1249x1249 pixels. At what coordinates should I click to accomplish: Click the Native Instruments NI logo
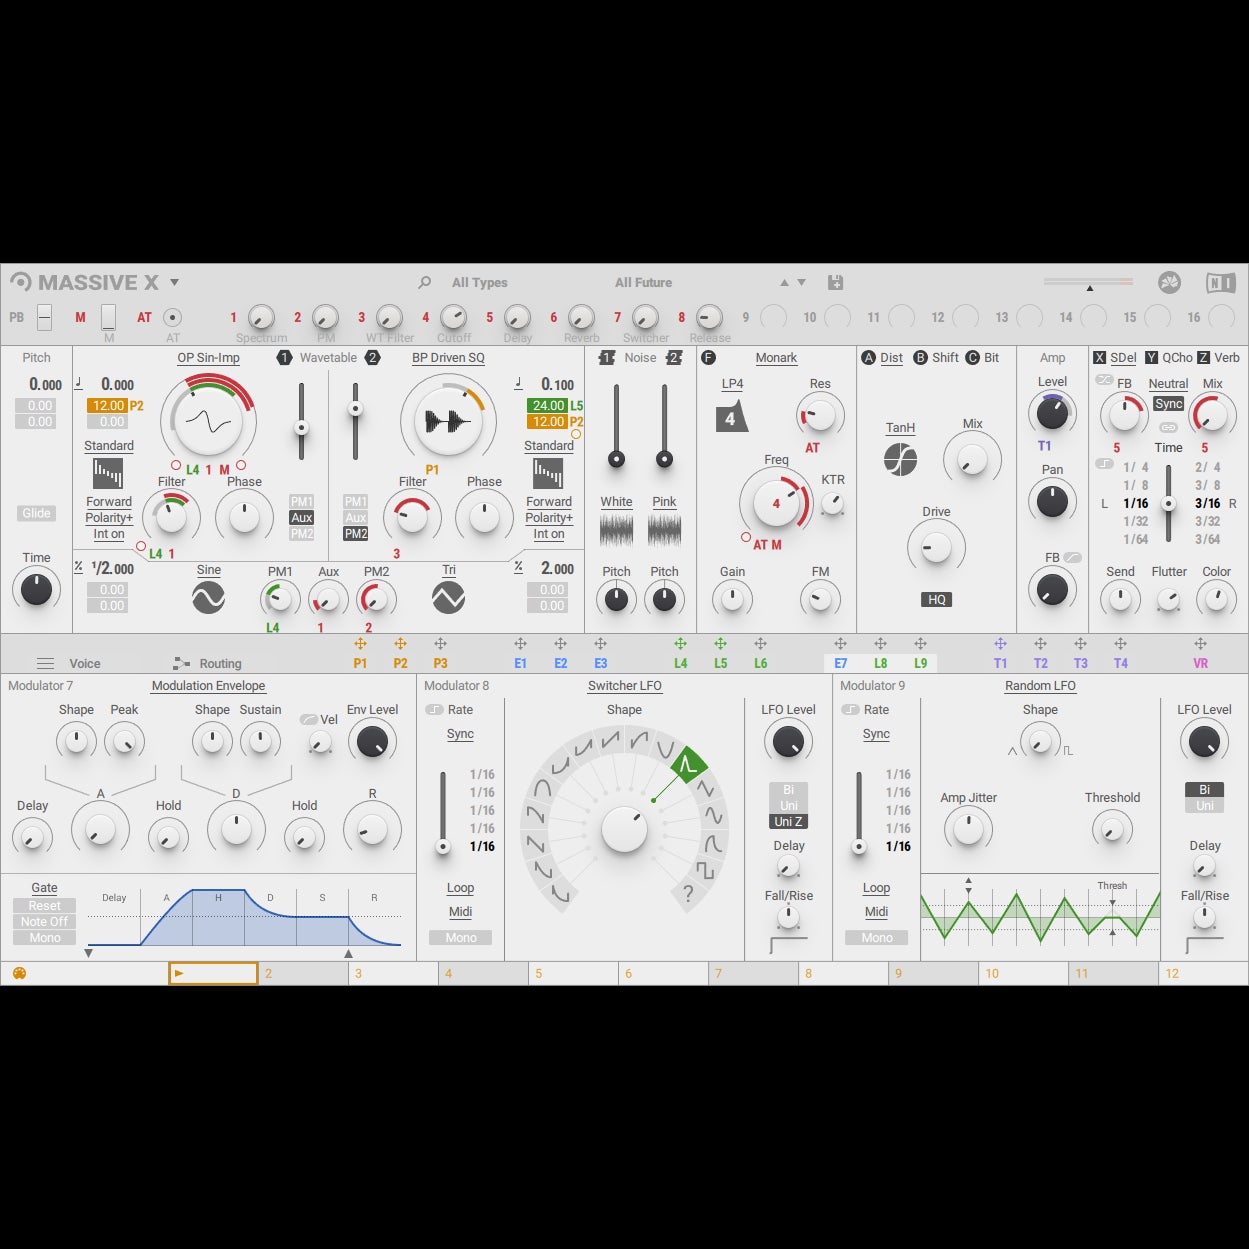tap(1220, 283)
